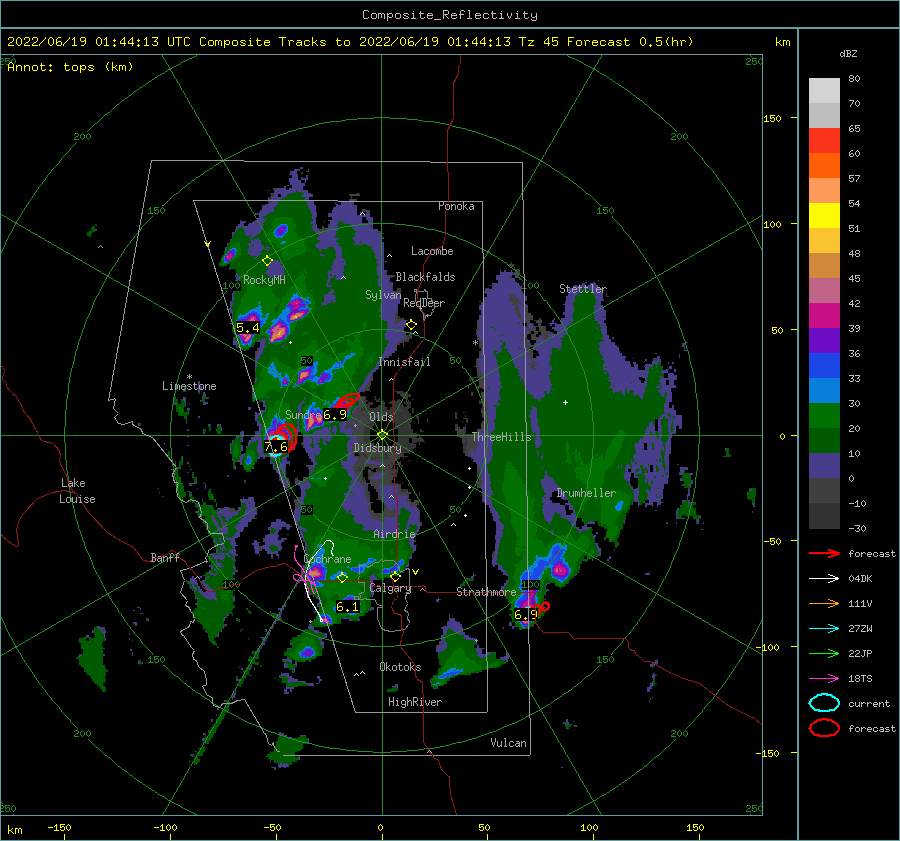
Task: Click the Innisfail city label
Action: (404, 362)
